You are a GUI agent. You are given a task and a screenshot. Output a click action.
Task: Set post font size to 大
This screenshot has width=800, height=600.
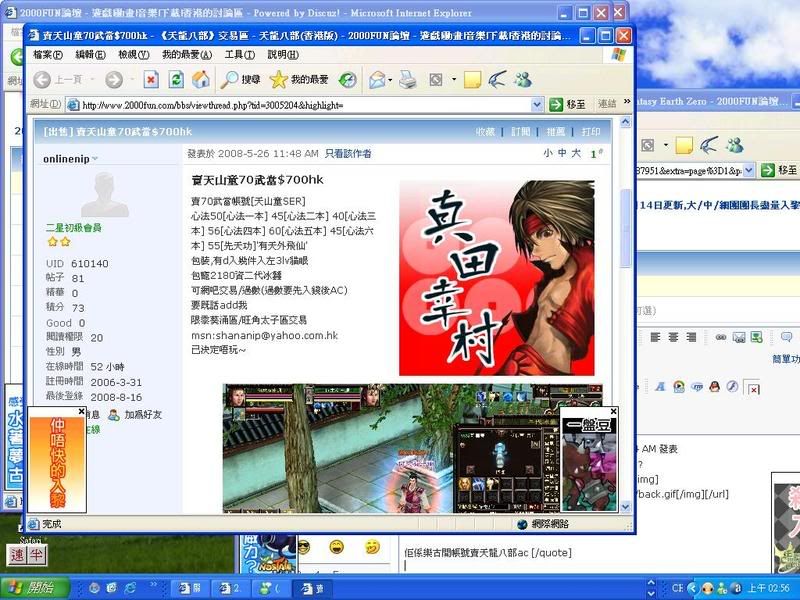click(x=576, y=153)
